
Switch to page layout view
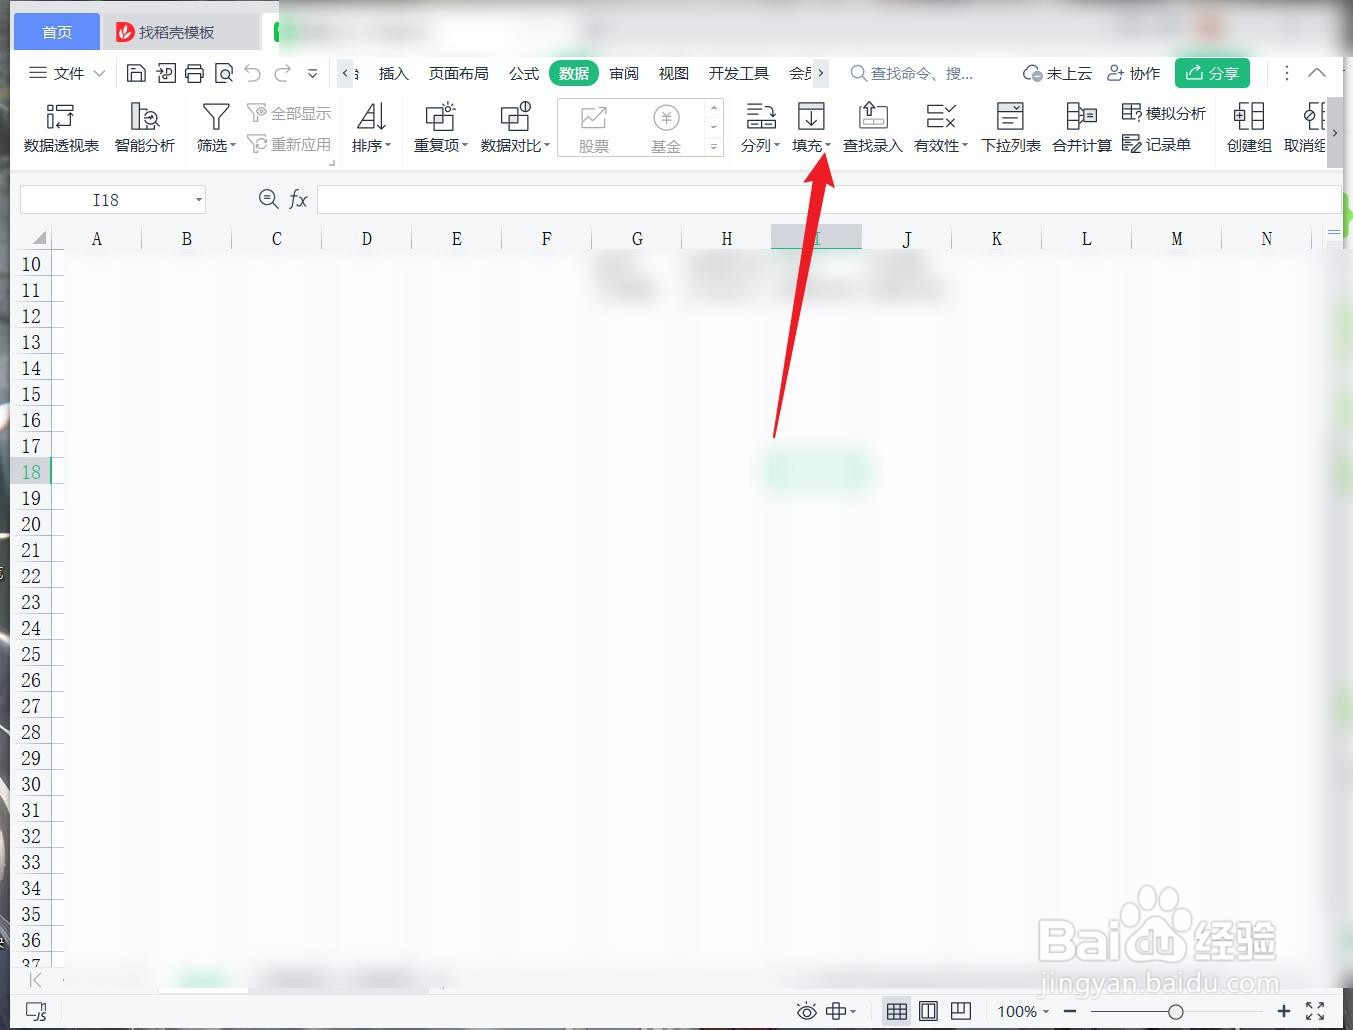pyautogui.click(x=928, y=1011)
